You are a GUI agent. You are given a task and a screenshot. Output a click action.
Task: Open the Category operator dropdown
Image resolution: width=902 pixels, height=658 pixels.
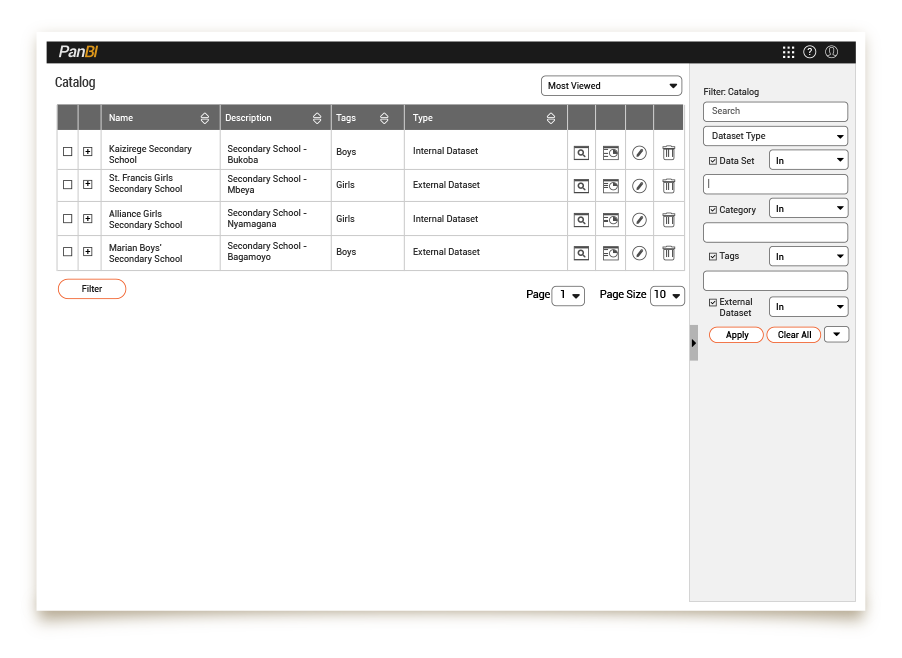click(x=808, y=209)
